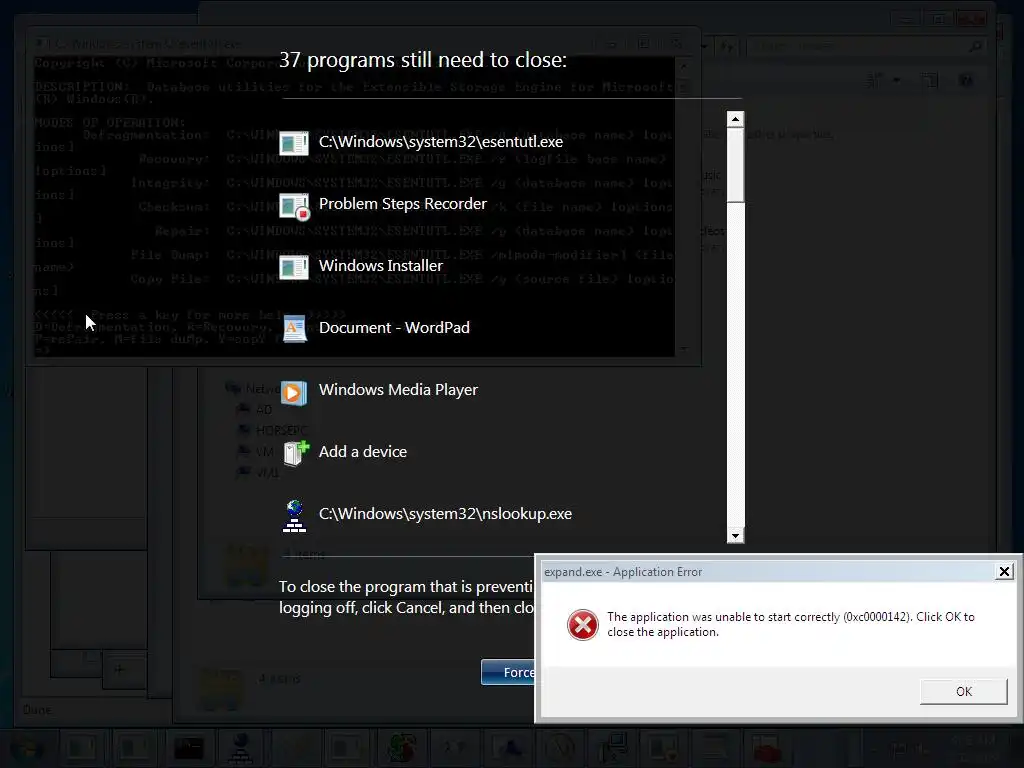Image resolution: width=1024 pixels, height=768 pixels.
Task: Click the nslookup.exe globe icon in list
Action: [x=294, y=516]
